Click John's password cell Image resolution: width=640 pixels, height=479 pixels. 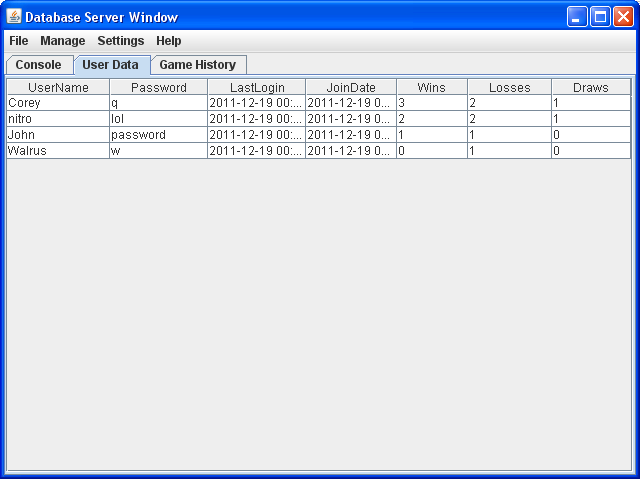[x=158, y=135]
